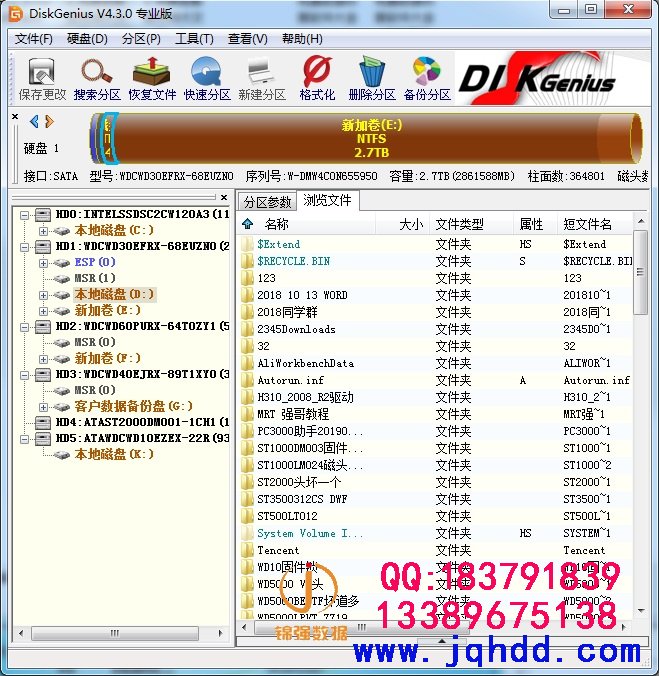Select 新加卷 (E:) in the tree
This screenshot has width=659, height=676.
[107, 310]
